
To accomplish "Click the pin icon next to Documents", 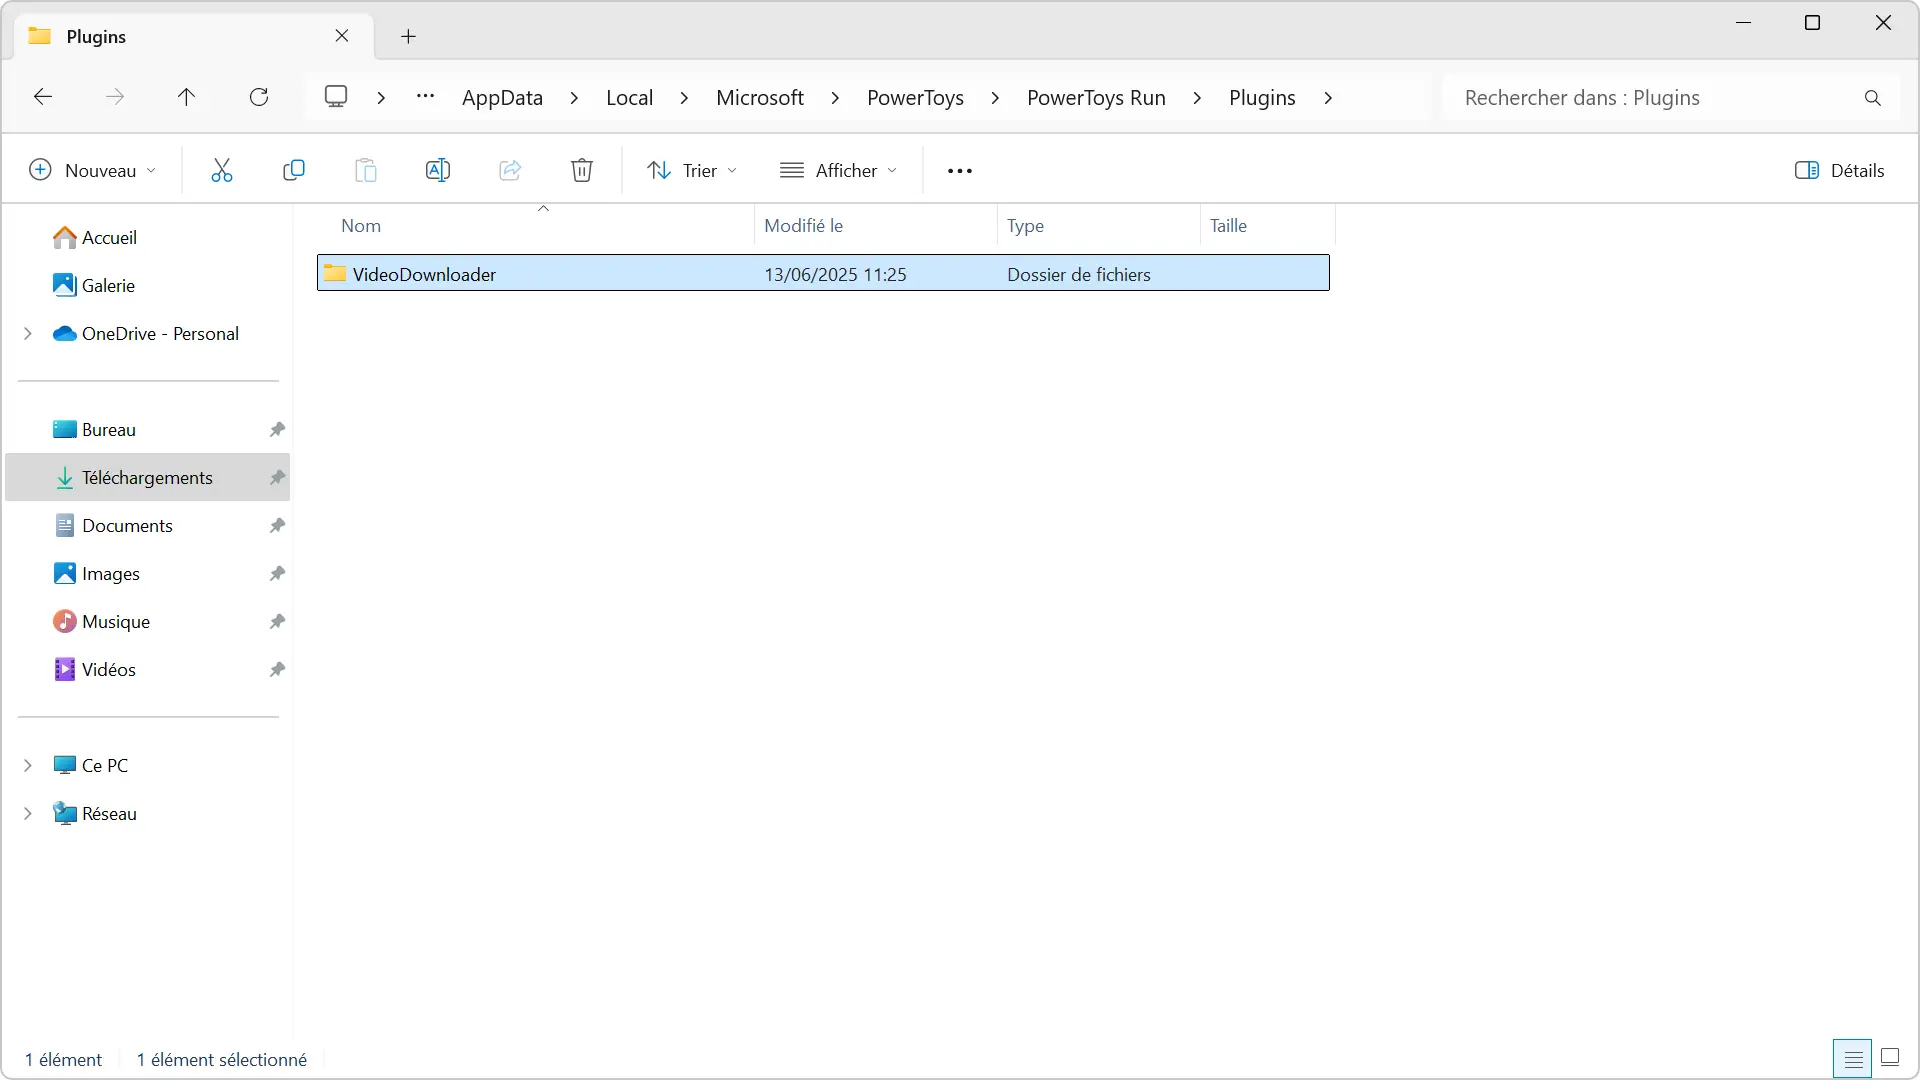I will [x=277, y=525].
